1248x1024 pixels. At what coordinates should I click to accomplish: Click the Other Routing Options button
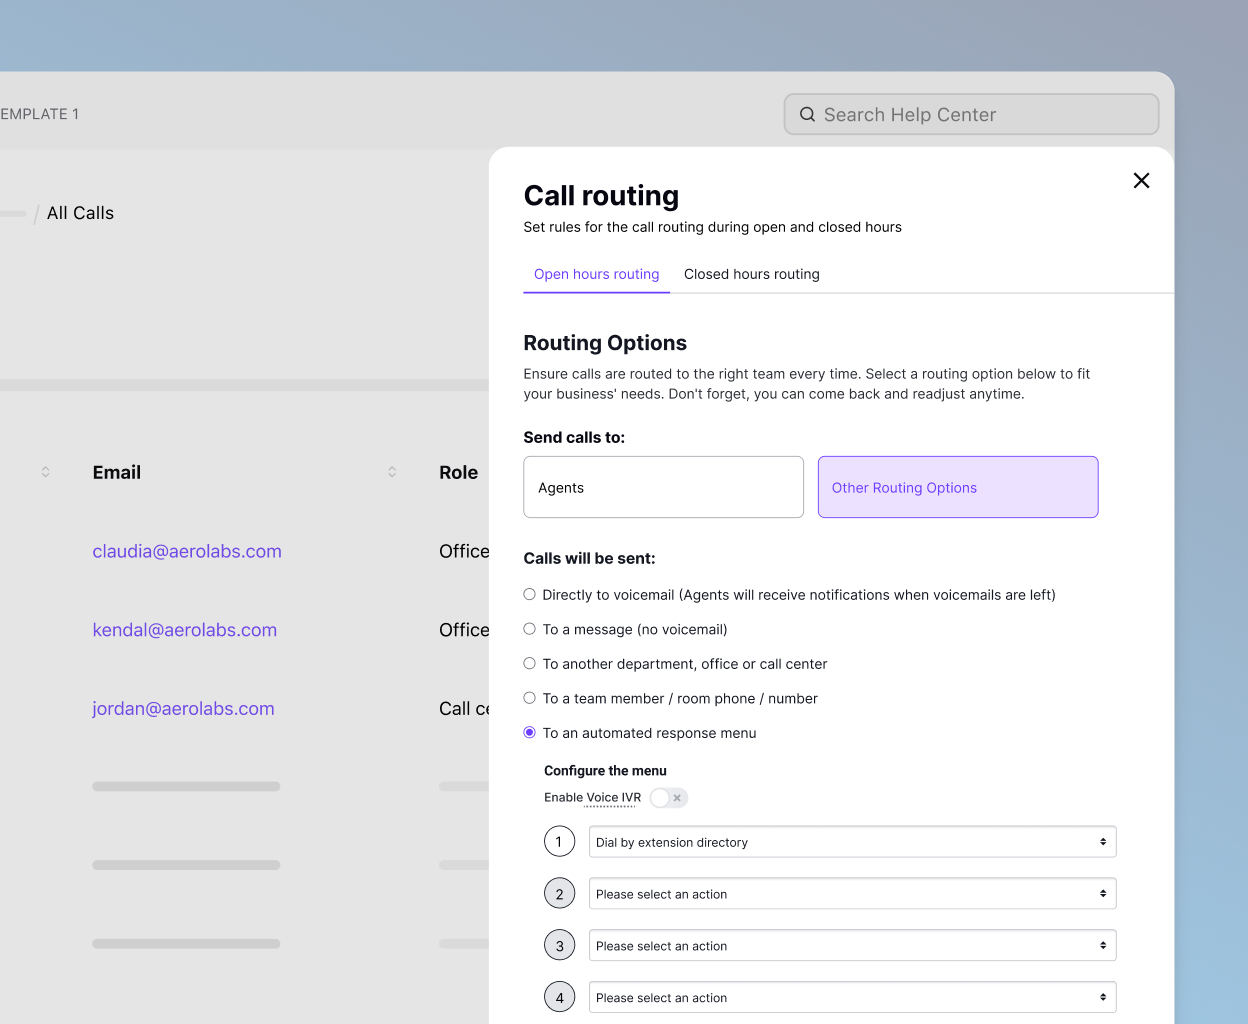(957, 487)
